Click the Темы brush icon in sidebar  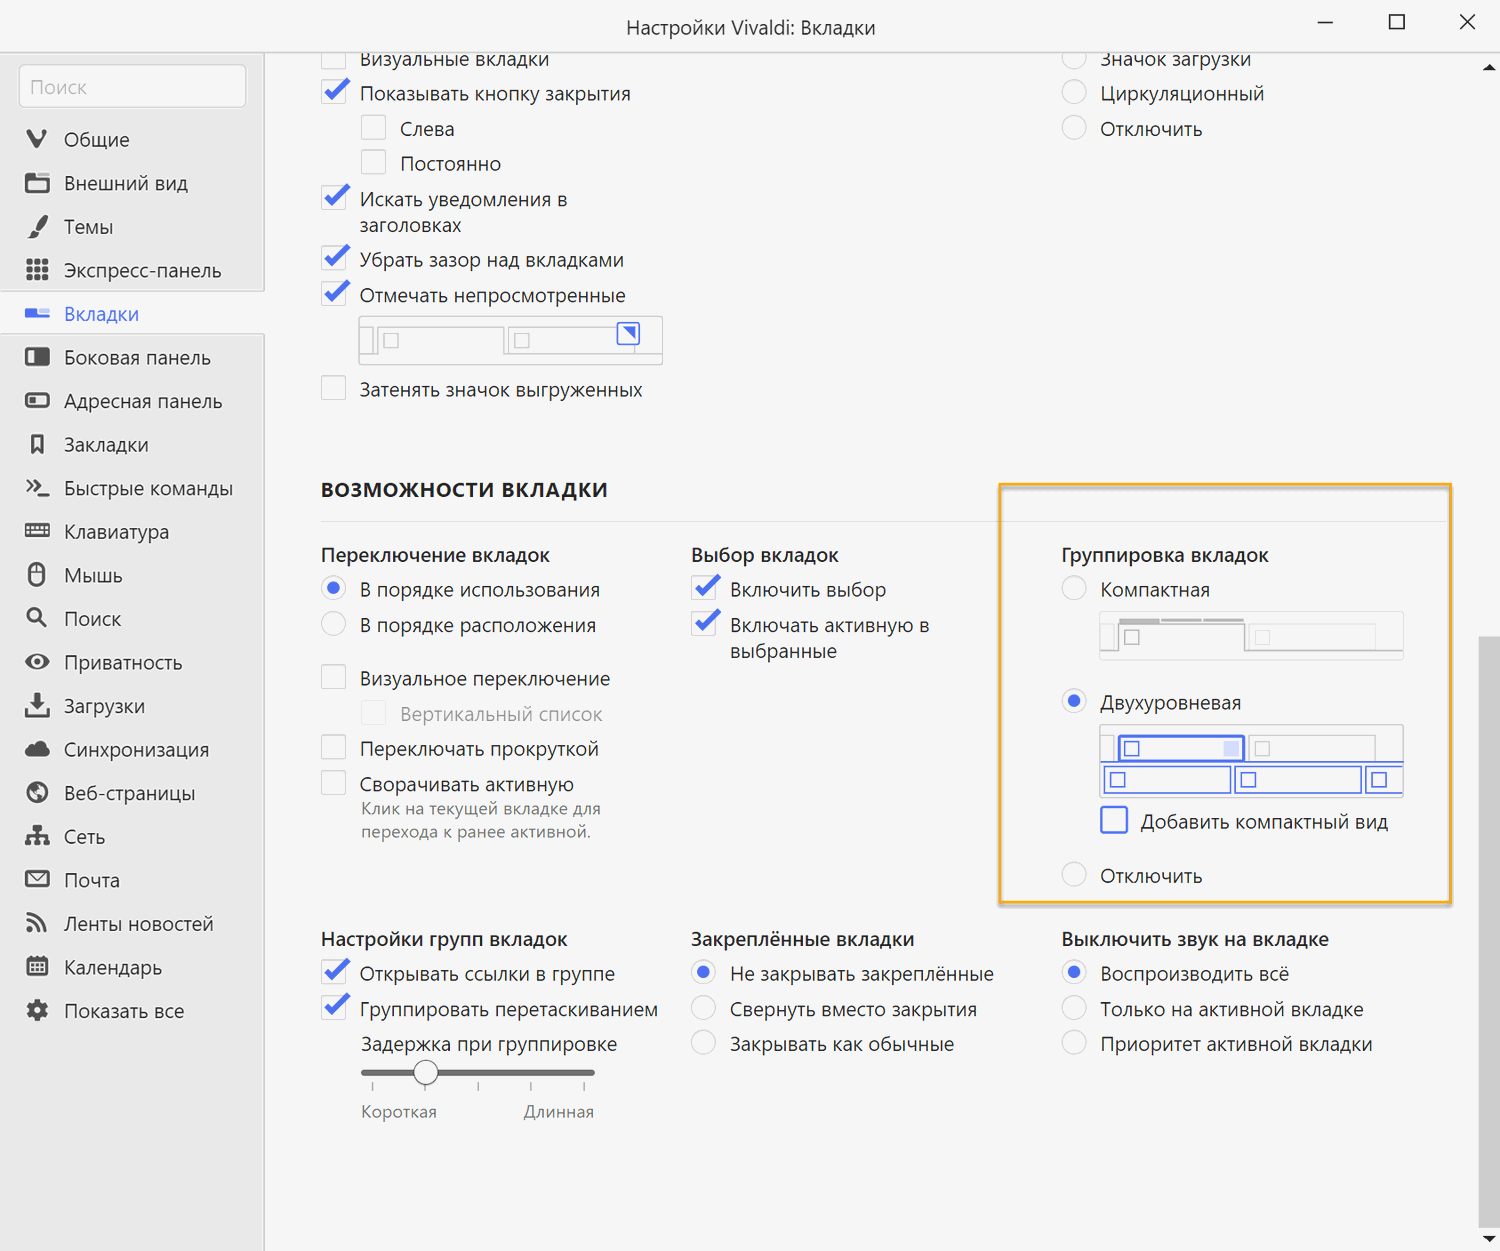tap(37, 227)
